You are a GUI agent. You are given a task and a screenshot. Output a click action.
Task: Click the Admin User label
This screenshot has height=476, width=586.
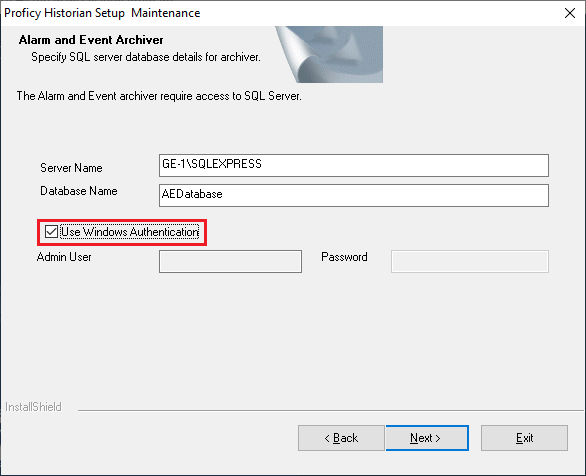click(64, 257)
